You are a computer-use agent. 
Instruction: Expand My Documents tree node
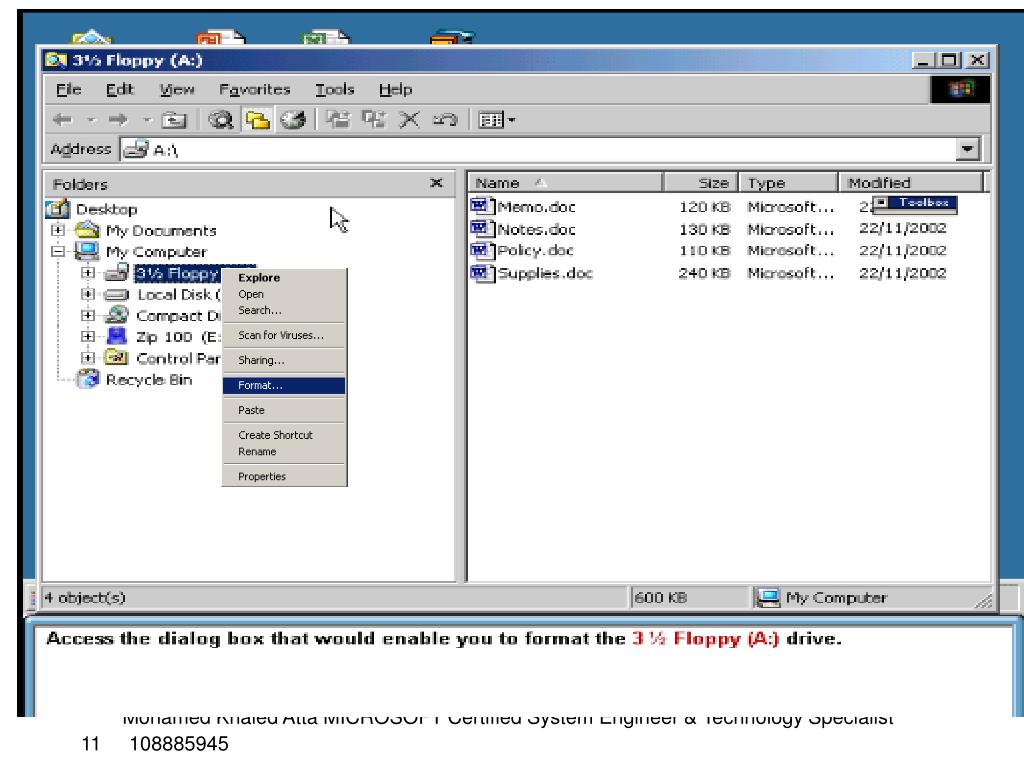pos(58,231)
